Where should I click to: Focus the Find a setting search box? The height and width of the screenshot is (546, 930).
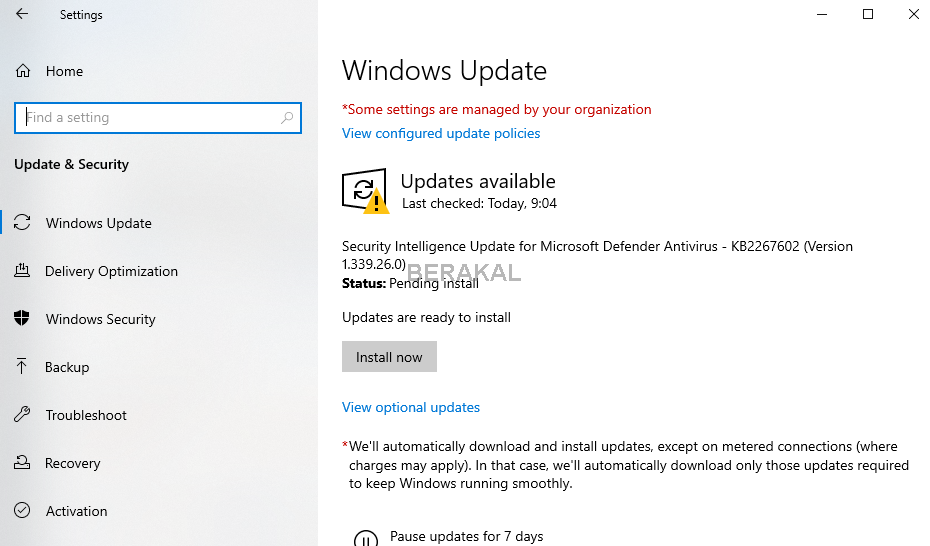click(x=158, y=117)
